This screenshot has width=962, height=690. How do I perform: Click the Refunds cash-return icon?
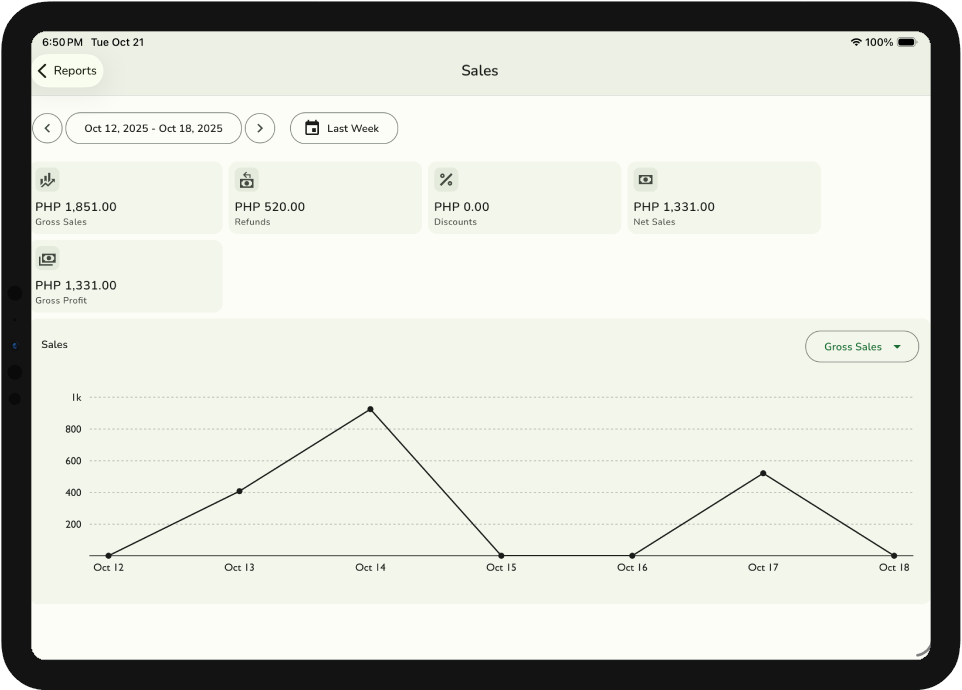(x=246, y=180)
